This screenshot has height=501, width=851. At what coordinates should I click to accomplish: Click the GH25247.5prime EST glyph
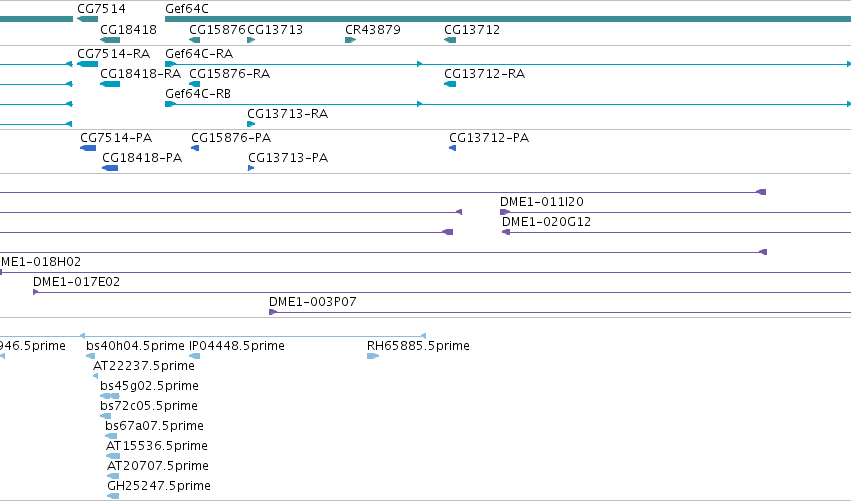113,496
